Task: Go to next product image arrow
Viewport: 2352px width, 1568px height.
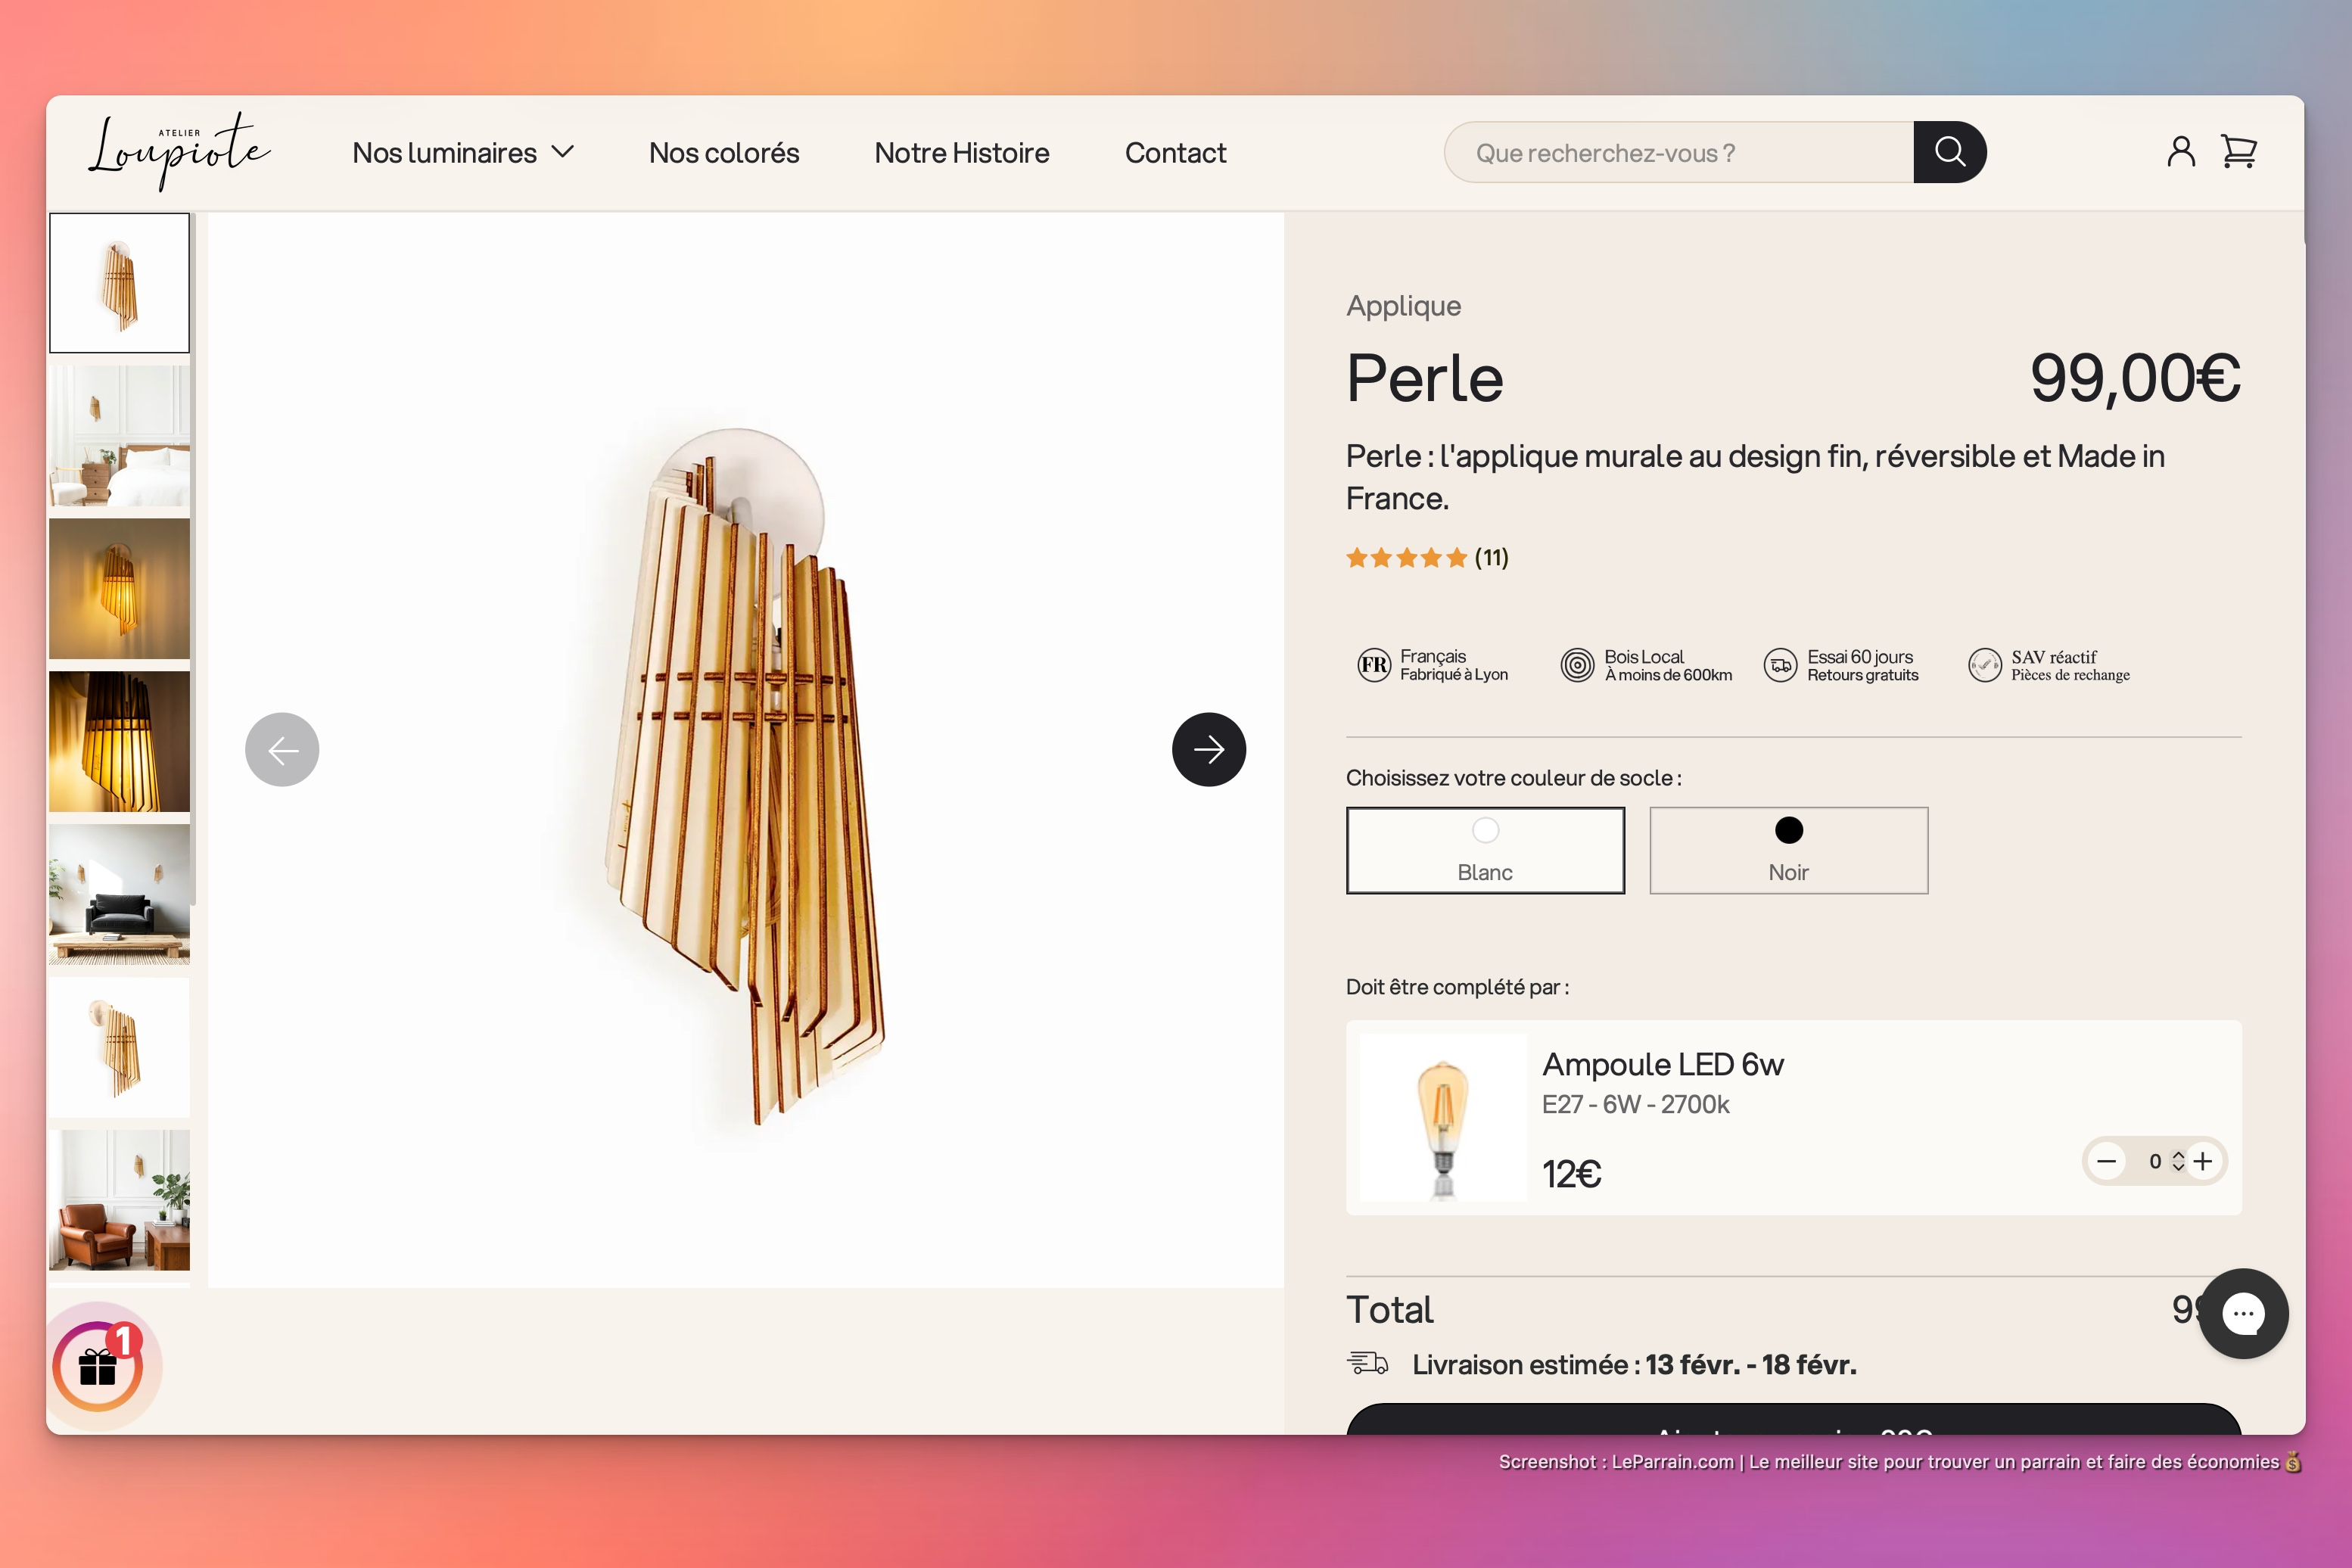Action: 1208,749
